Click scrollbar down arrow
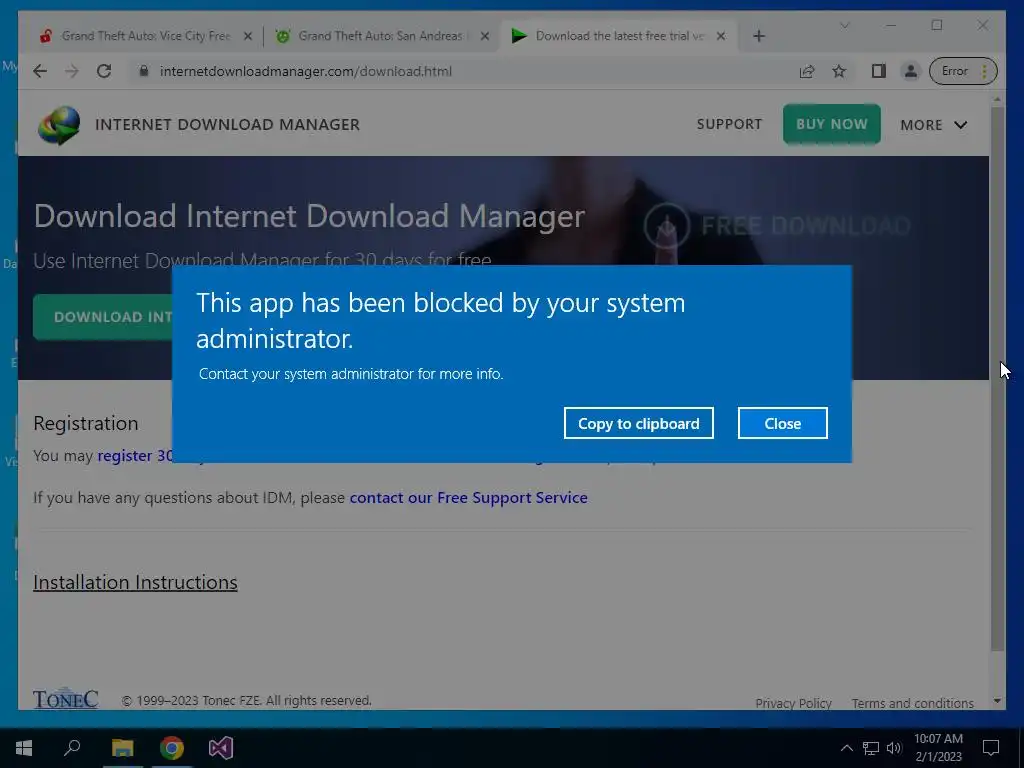Screen dimensions: 1024x768 [997, 701]
